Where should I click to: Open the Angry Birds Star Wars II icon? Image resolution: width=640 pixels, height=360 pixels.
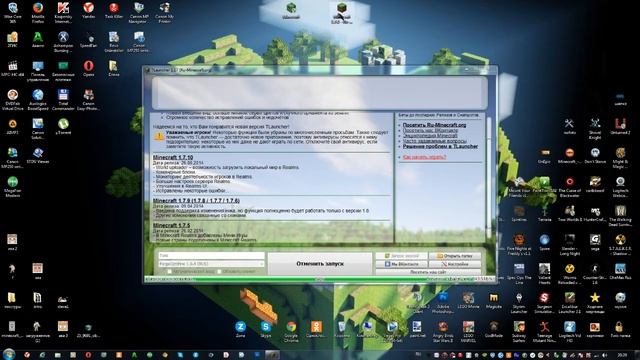(x=443, y=331)
